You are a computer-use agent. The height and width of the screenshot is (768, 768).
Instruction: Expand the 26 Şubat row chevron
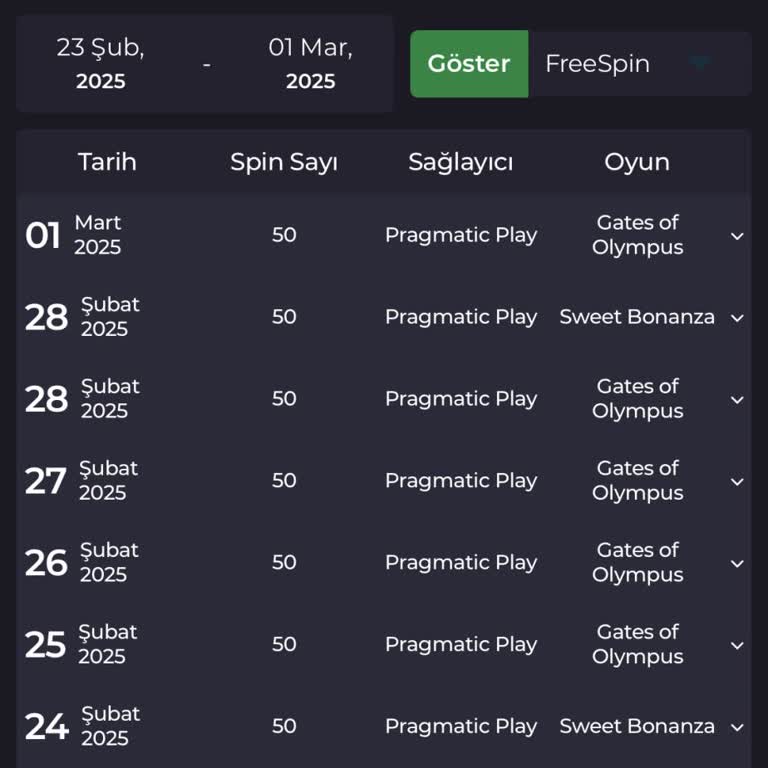pyautogui.click(x=737, y=564)
